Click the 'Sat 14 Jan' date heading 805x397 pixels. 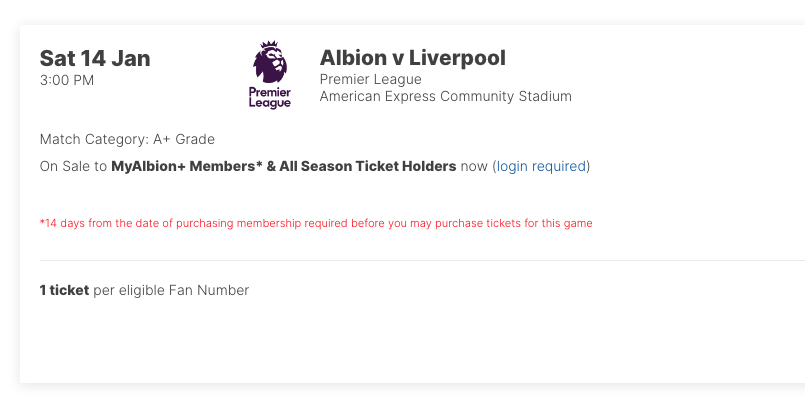95,58
